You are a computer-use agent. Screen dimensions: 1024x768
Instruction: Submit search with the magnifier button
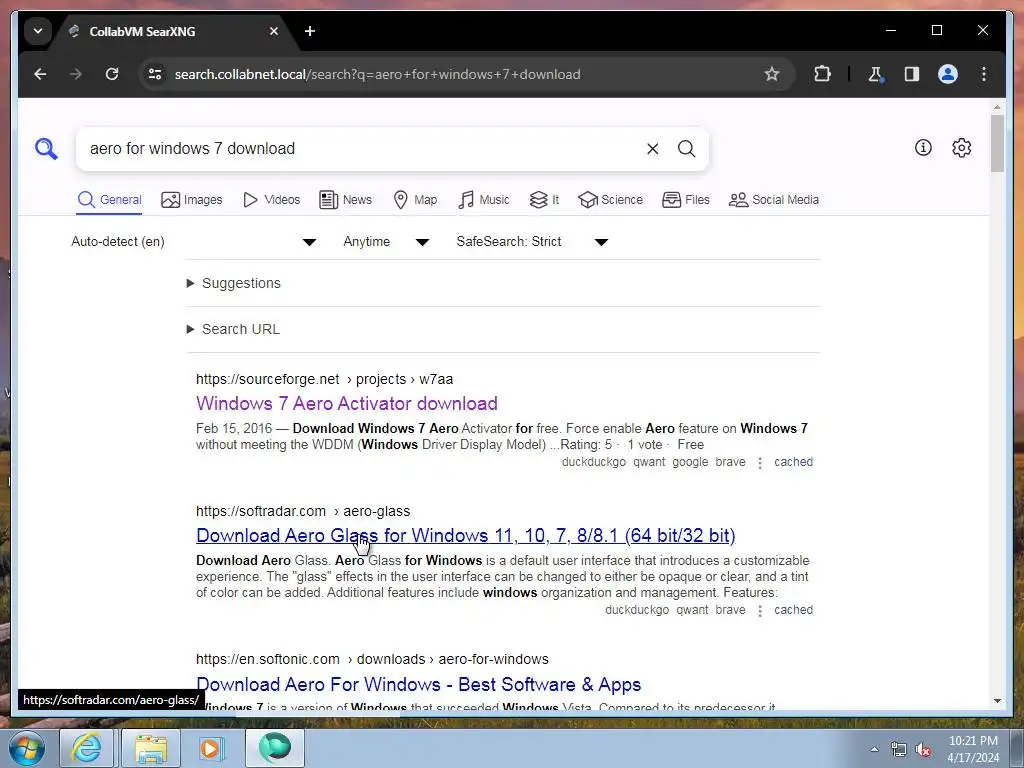click(x=686, y=148)
